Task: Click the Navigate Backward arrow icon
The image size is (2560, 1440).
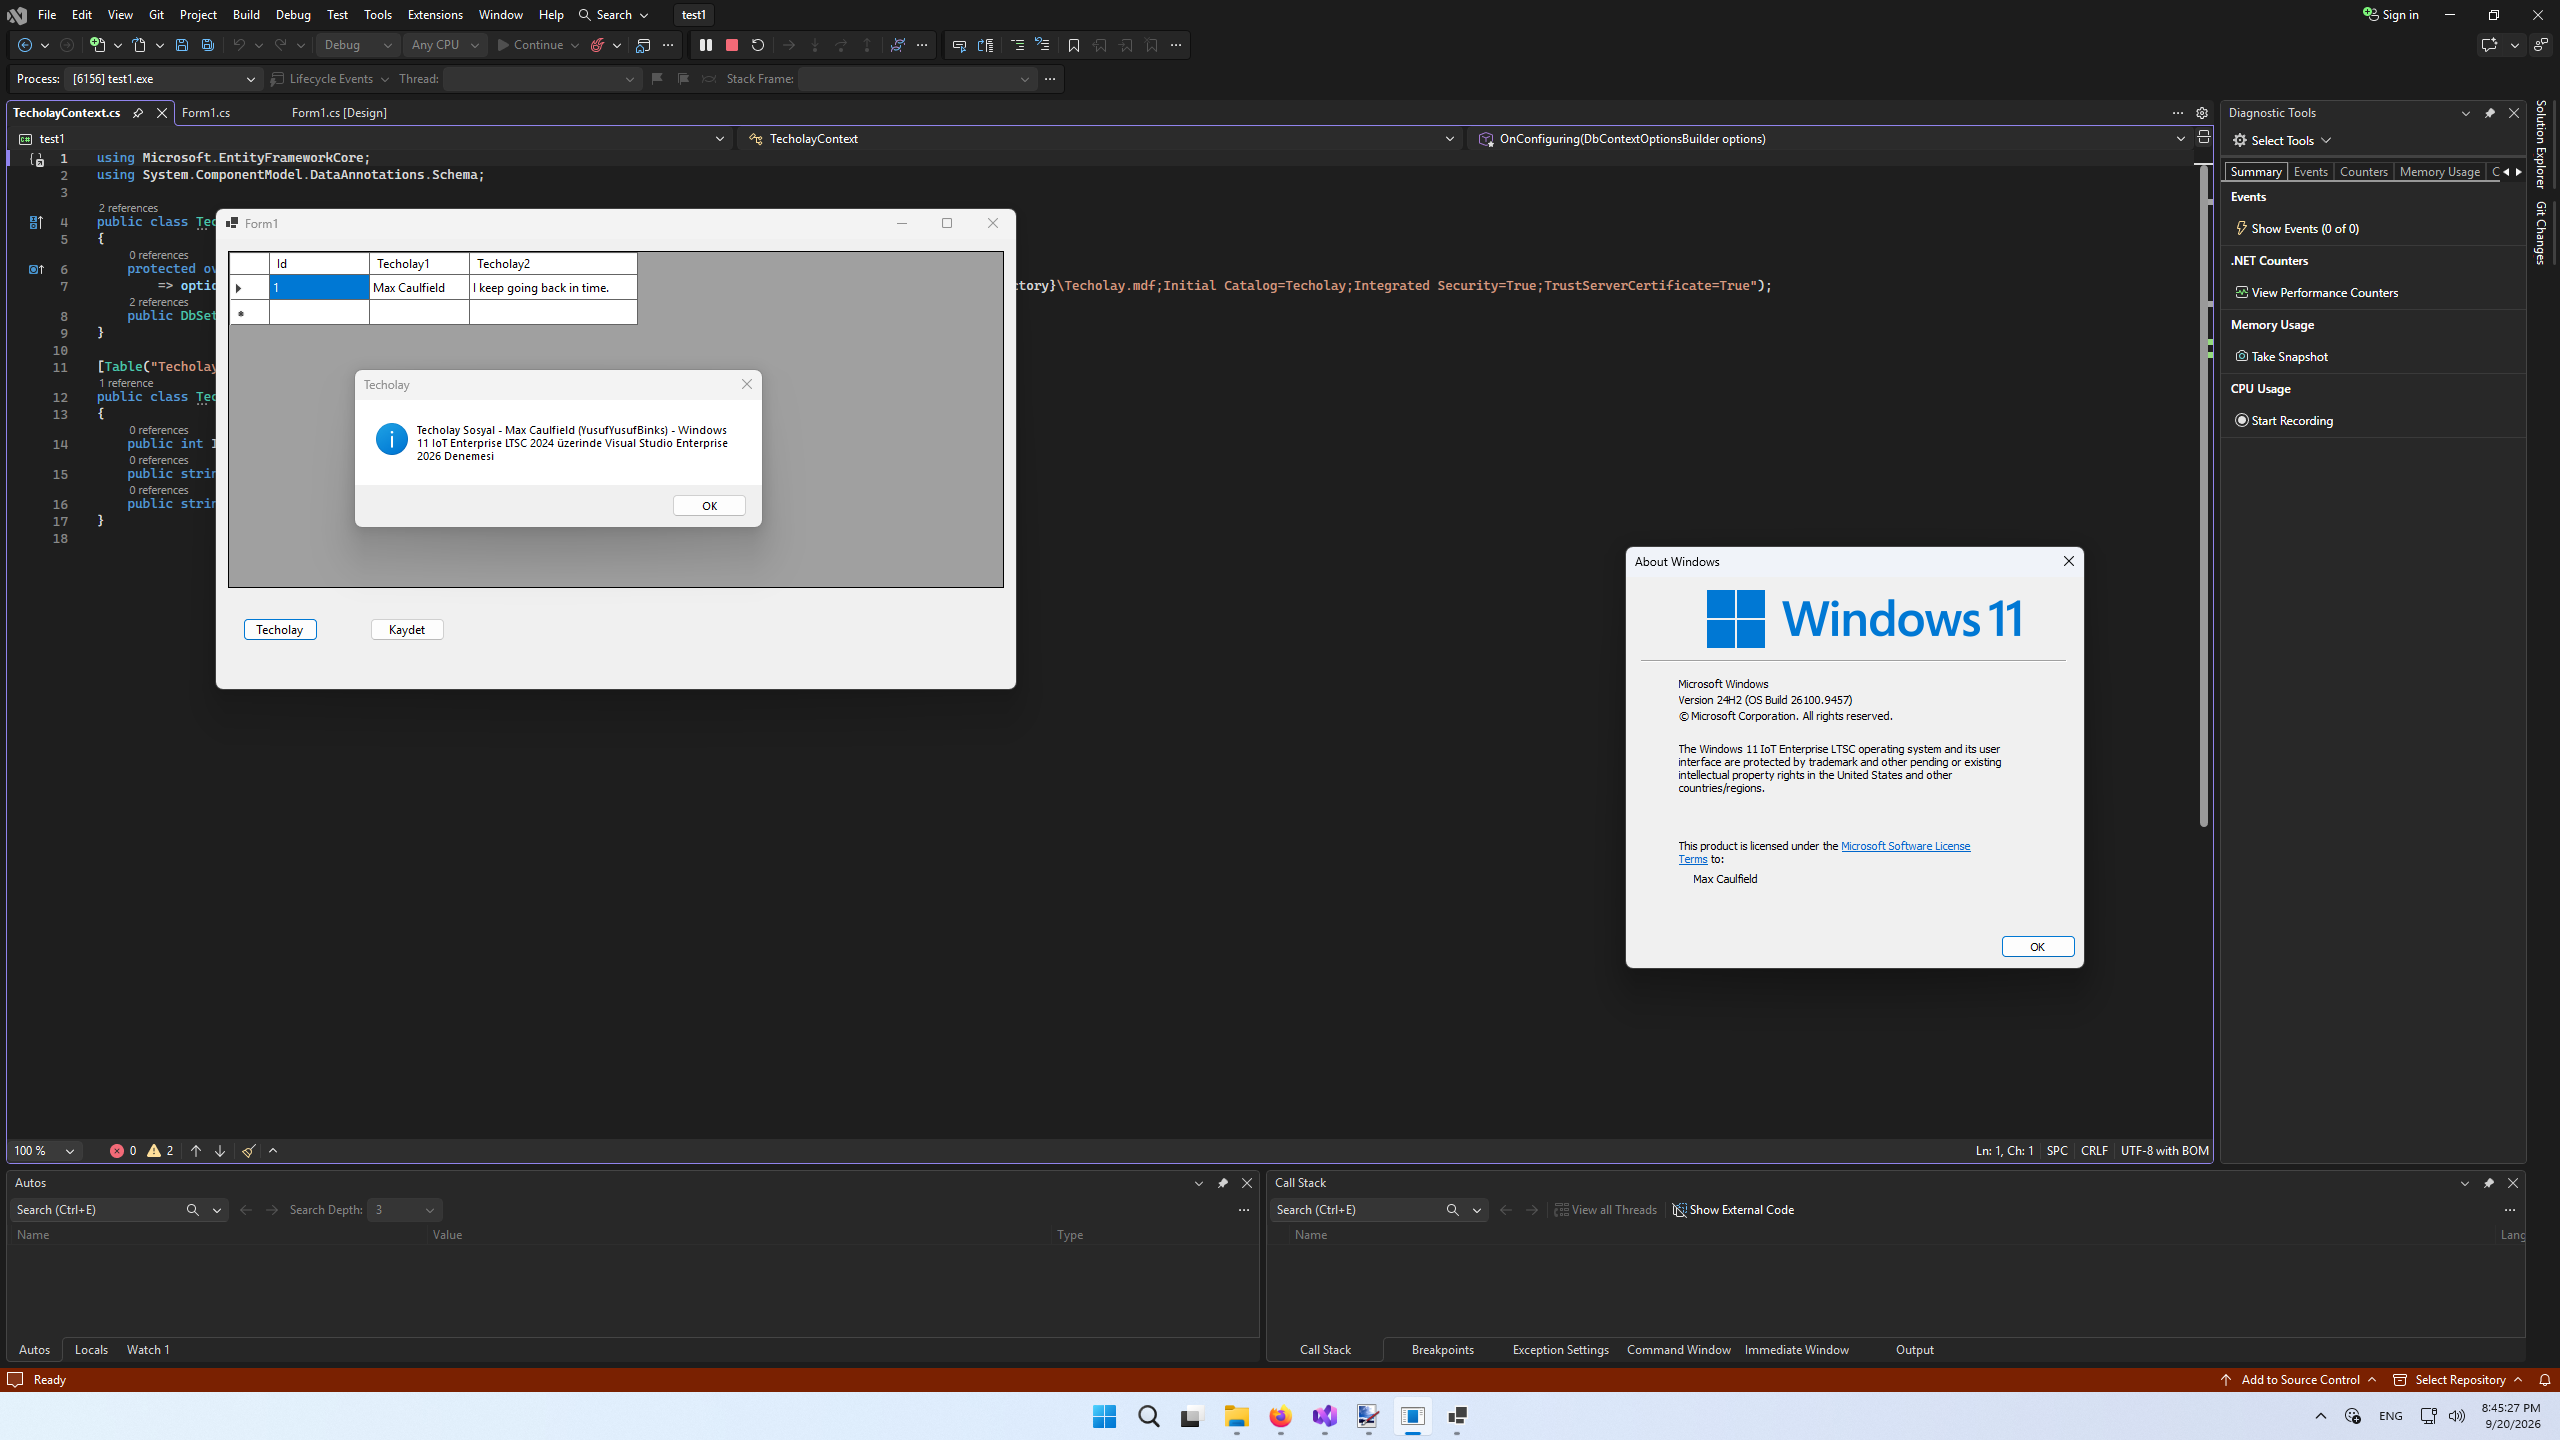Action: click(x=25, y=45)
